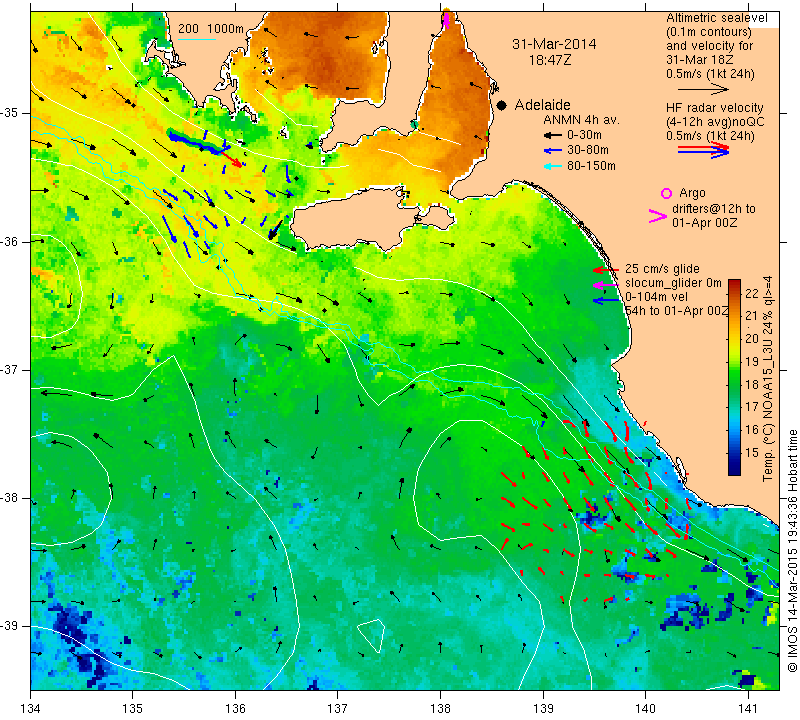The height and width of the screenshot is (720, 800).
Task: Click the 'drifters@12h to' legend text
Action: (x=713, y=209)
